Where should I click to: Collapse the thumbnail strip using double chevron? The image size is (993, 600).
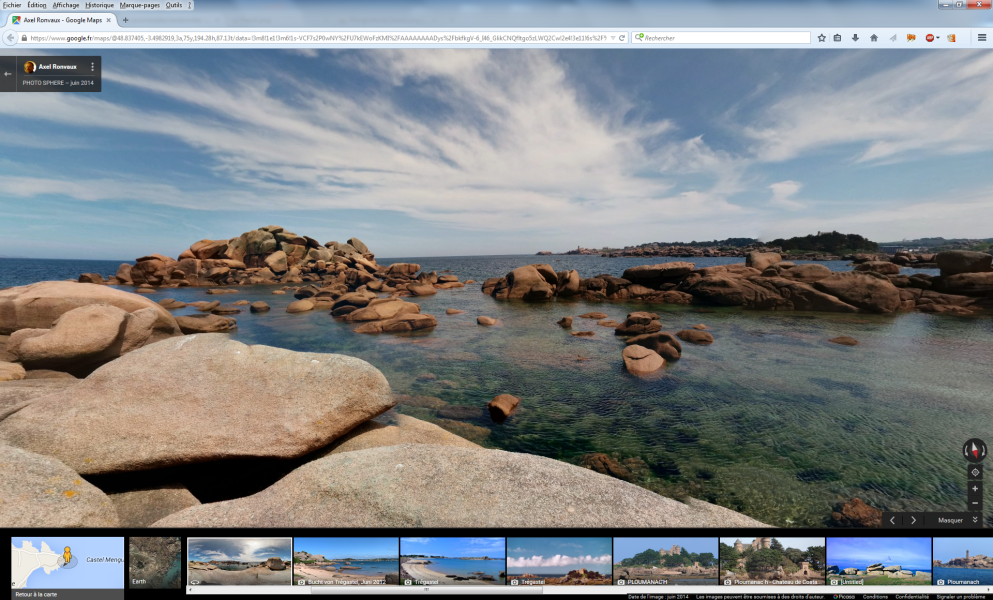(x=975, y=520)
